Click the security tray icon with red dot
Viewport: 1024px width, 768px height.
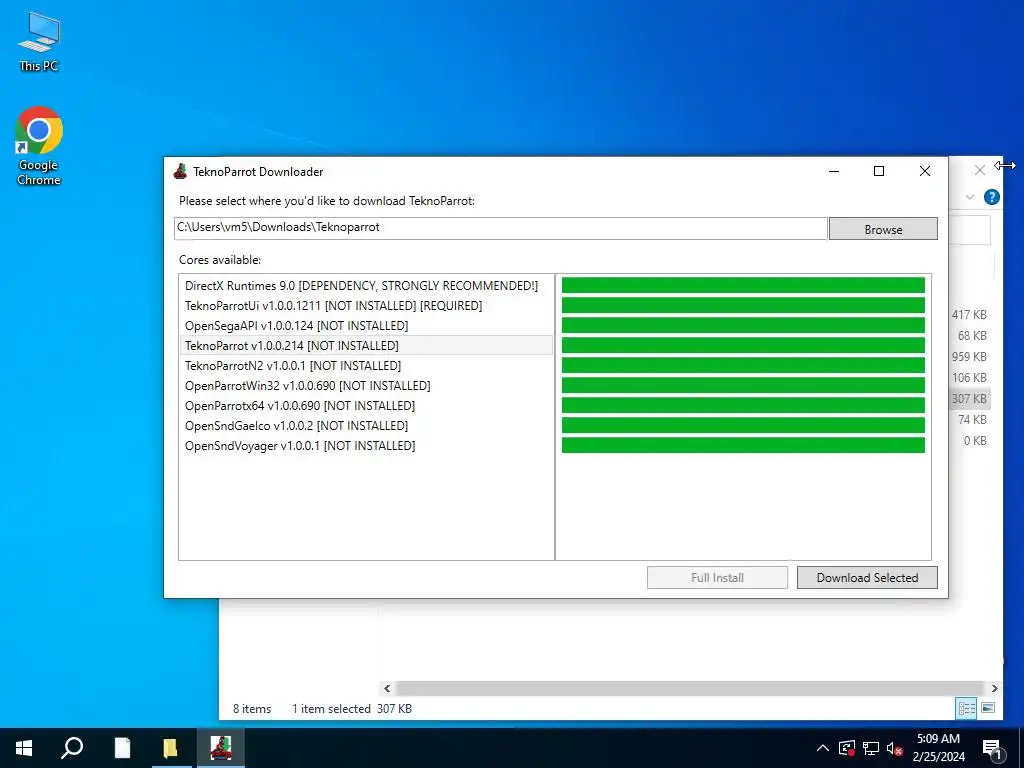click(847, 748)
